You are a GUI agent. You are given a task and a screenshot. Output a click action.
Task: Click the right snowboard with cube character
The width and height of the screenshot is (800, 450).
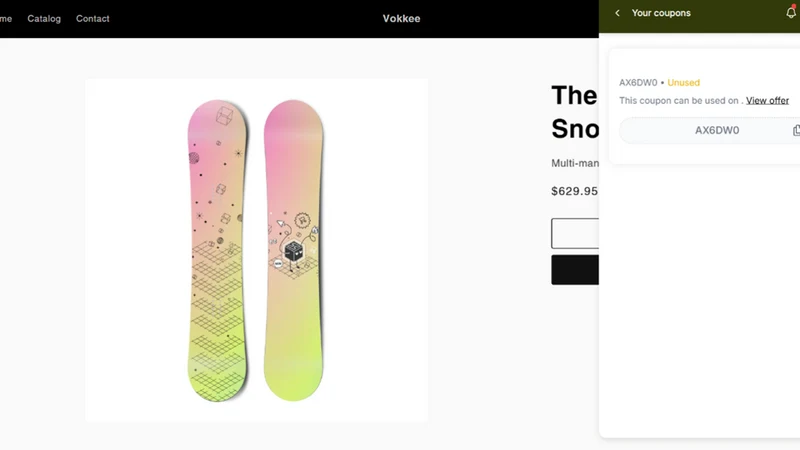point(293,251)
